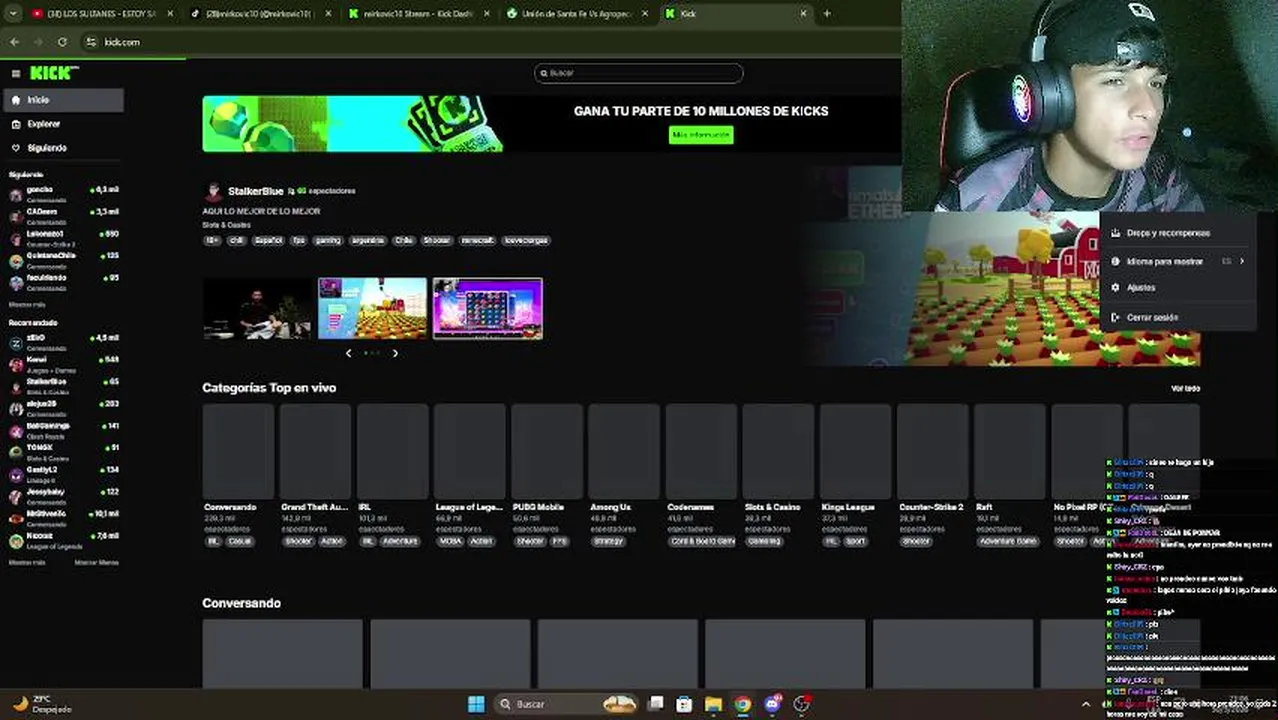Click the 'español' tag on featured stream
1278x720 pixels.
[x=268, y=240]
